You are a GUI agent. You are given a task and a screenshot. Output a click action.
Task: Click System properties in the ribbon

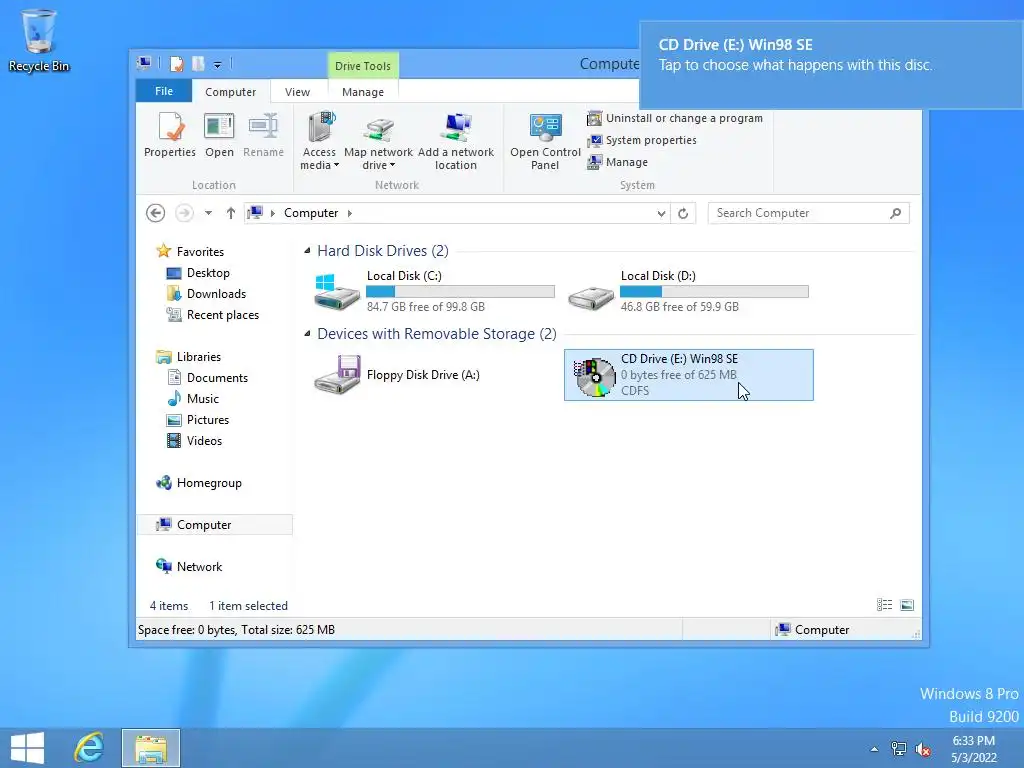(641, 140)
